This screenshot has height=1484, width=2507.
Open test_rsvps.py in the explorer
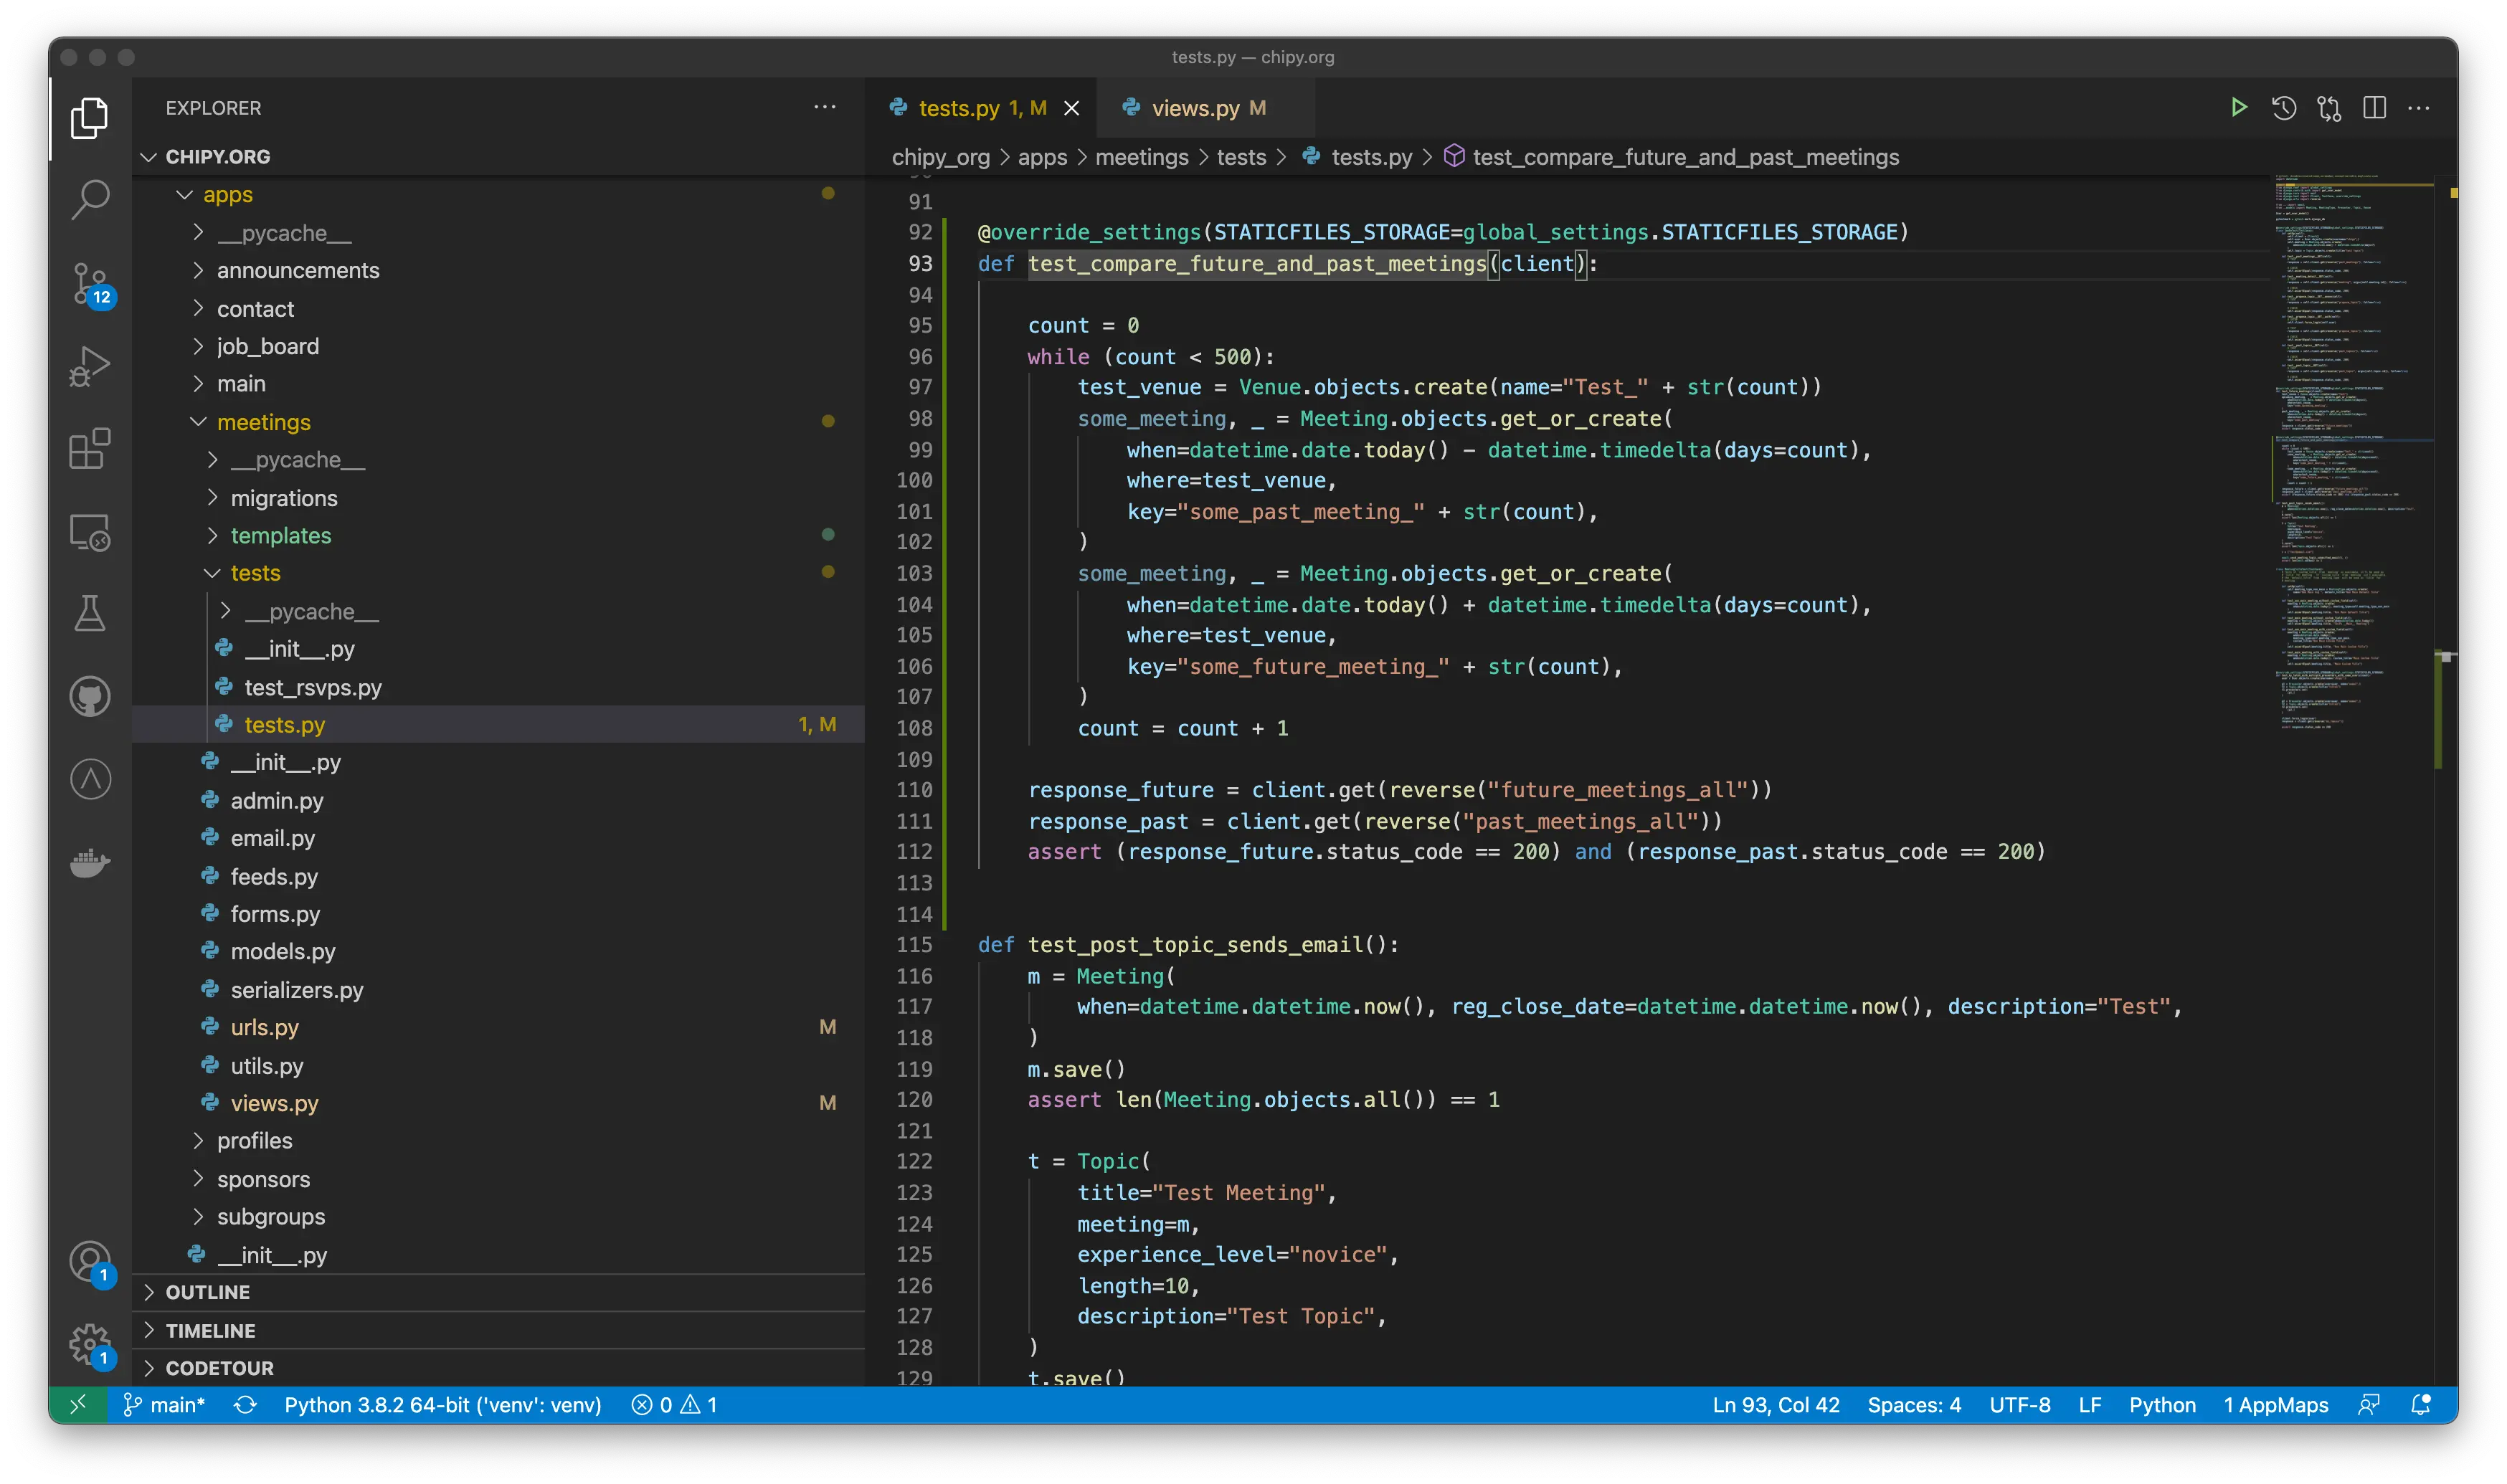(x=498, y=687)
